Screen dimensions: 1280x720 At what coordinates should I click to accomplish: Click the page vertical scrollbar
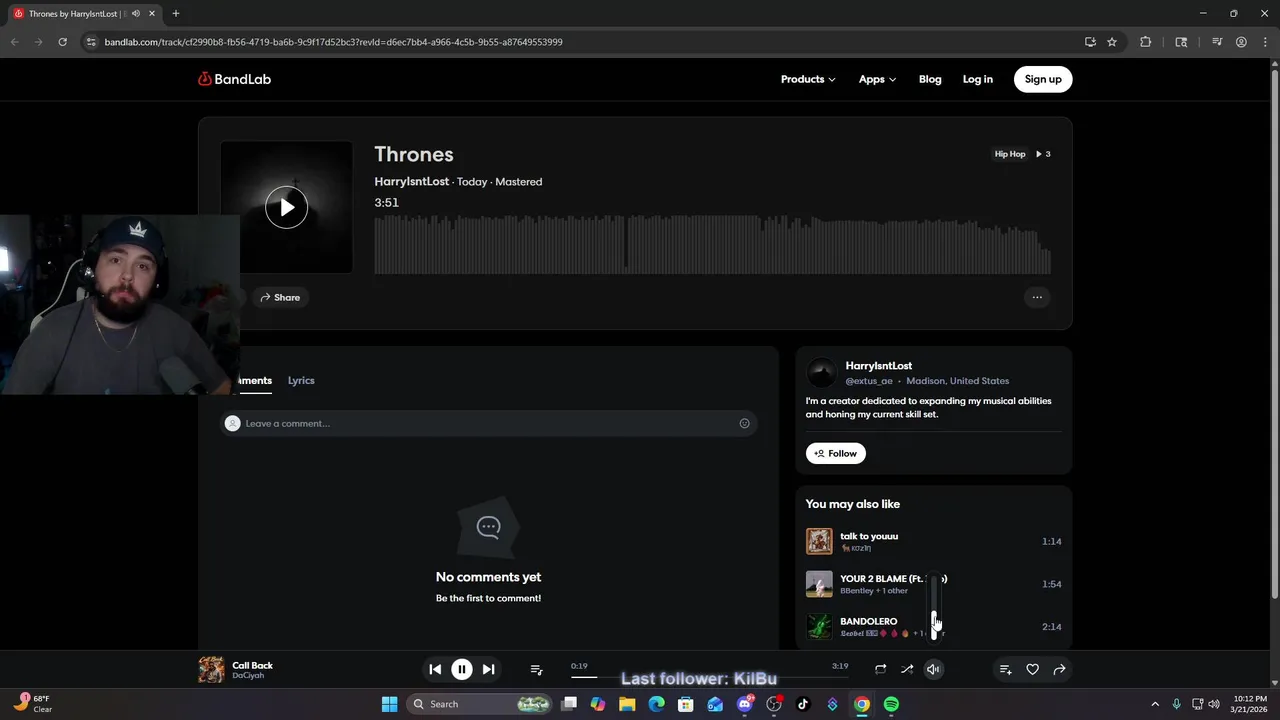pyautogui.click(x=1274, y=335)
